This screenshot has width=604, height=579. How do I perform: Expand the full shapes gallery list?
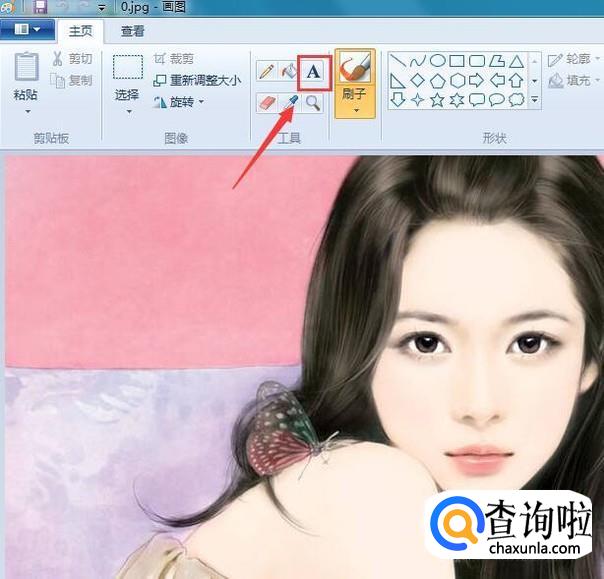tap(535, 100)
